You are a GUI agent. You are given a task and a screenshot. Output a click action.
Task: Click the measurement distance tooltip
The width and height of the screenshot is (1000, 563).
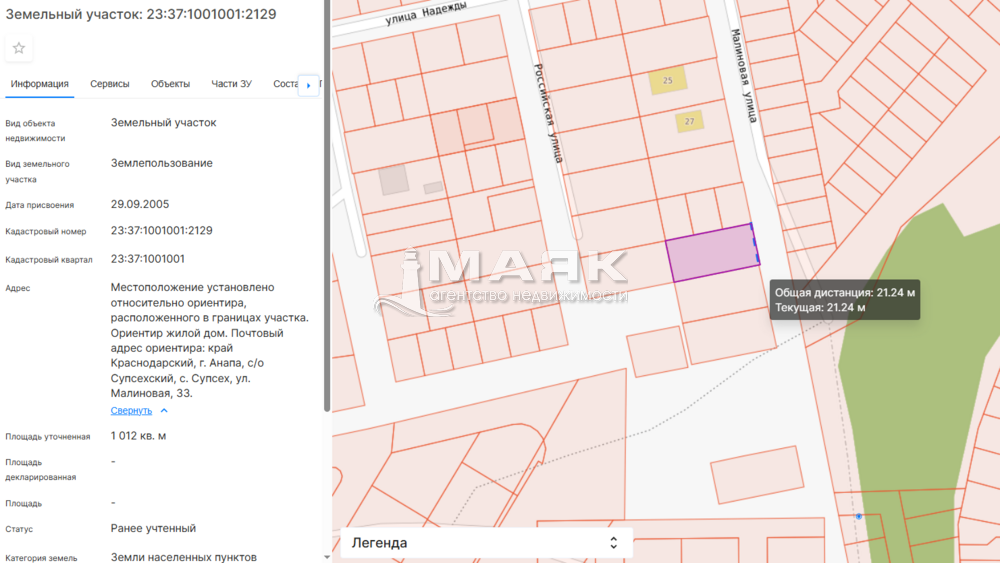pos(845,300)
